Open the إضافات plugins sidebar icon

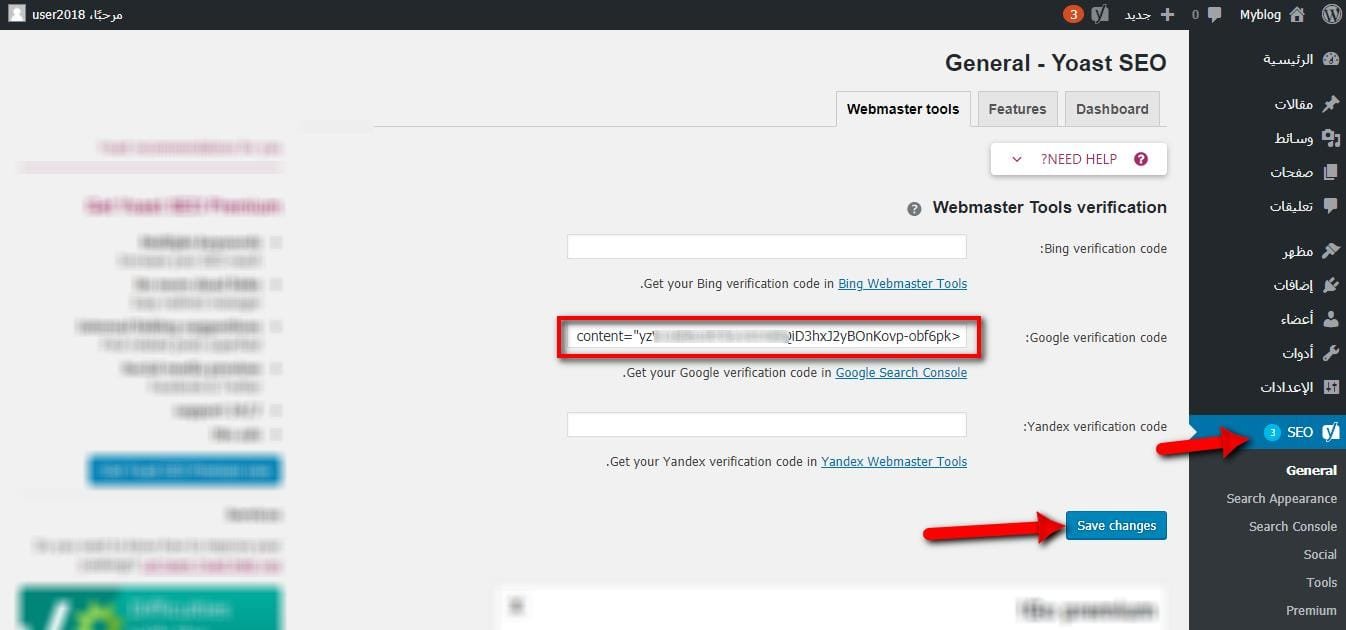pyautogui.click(x=1331, y=285)
